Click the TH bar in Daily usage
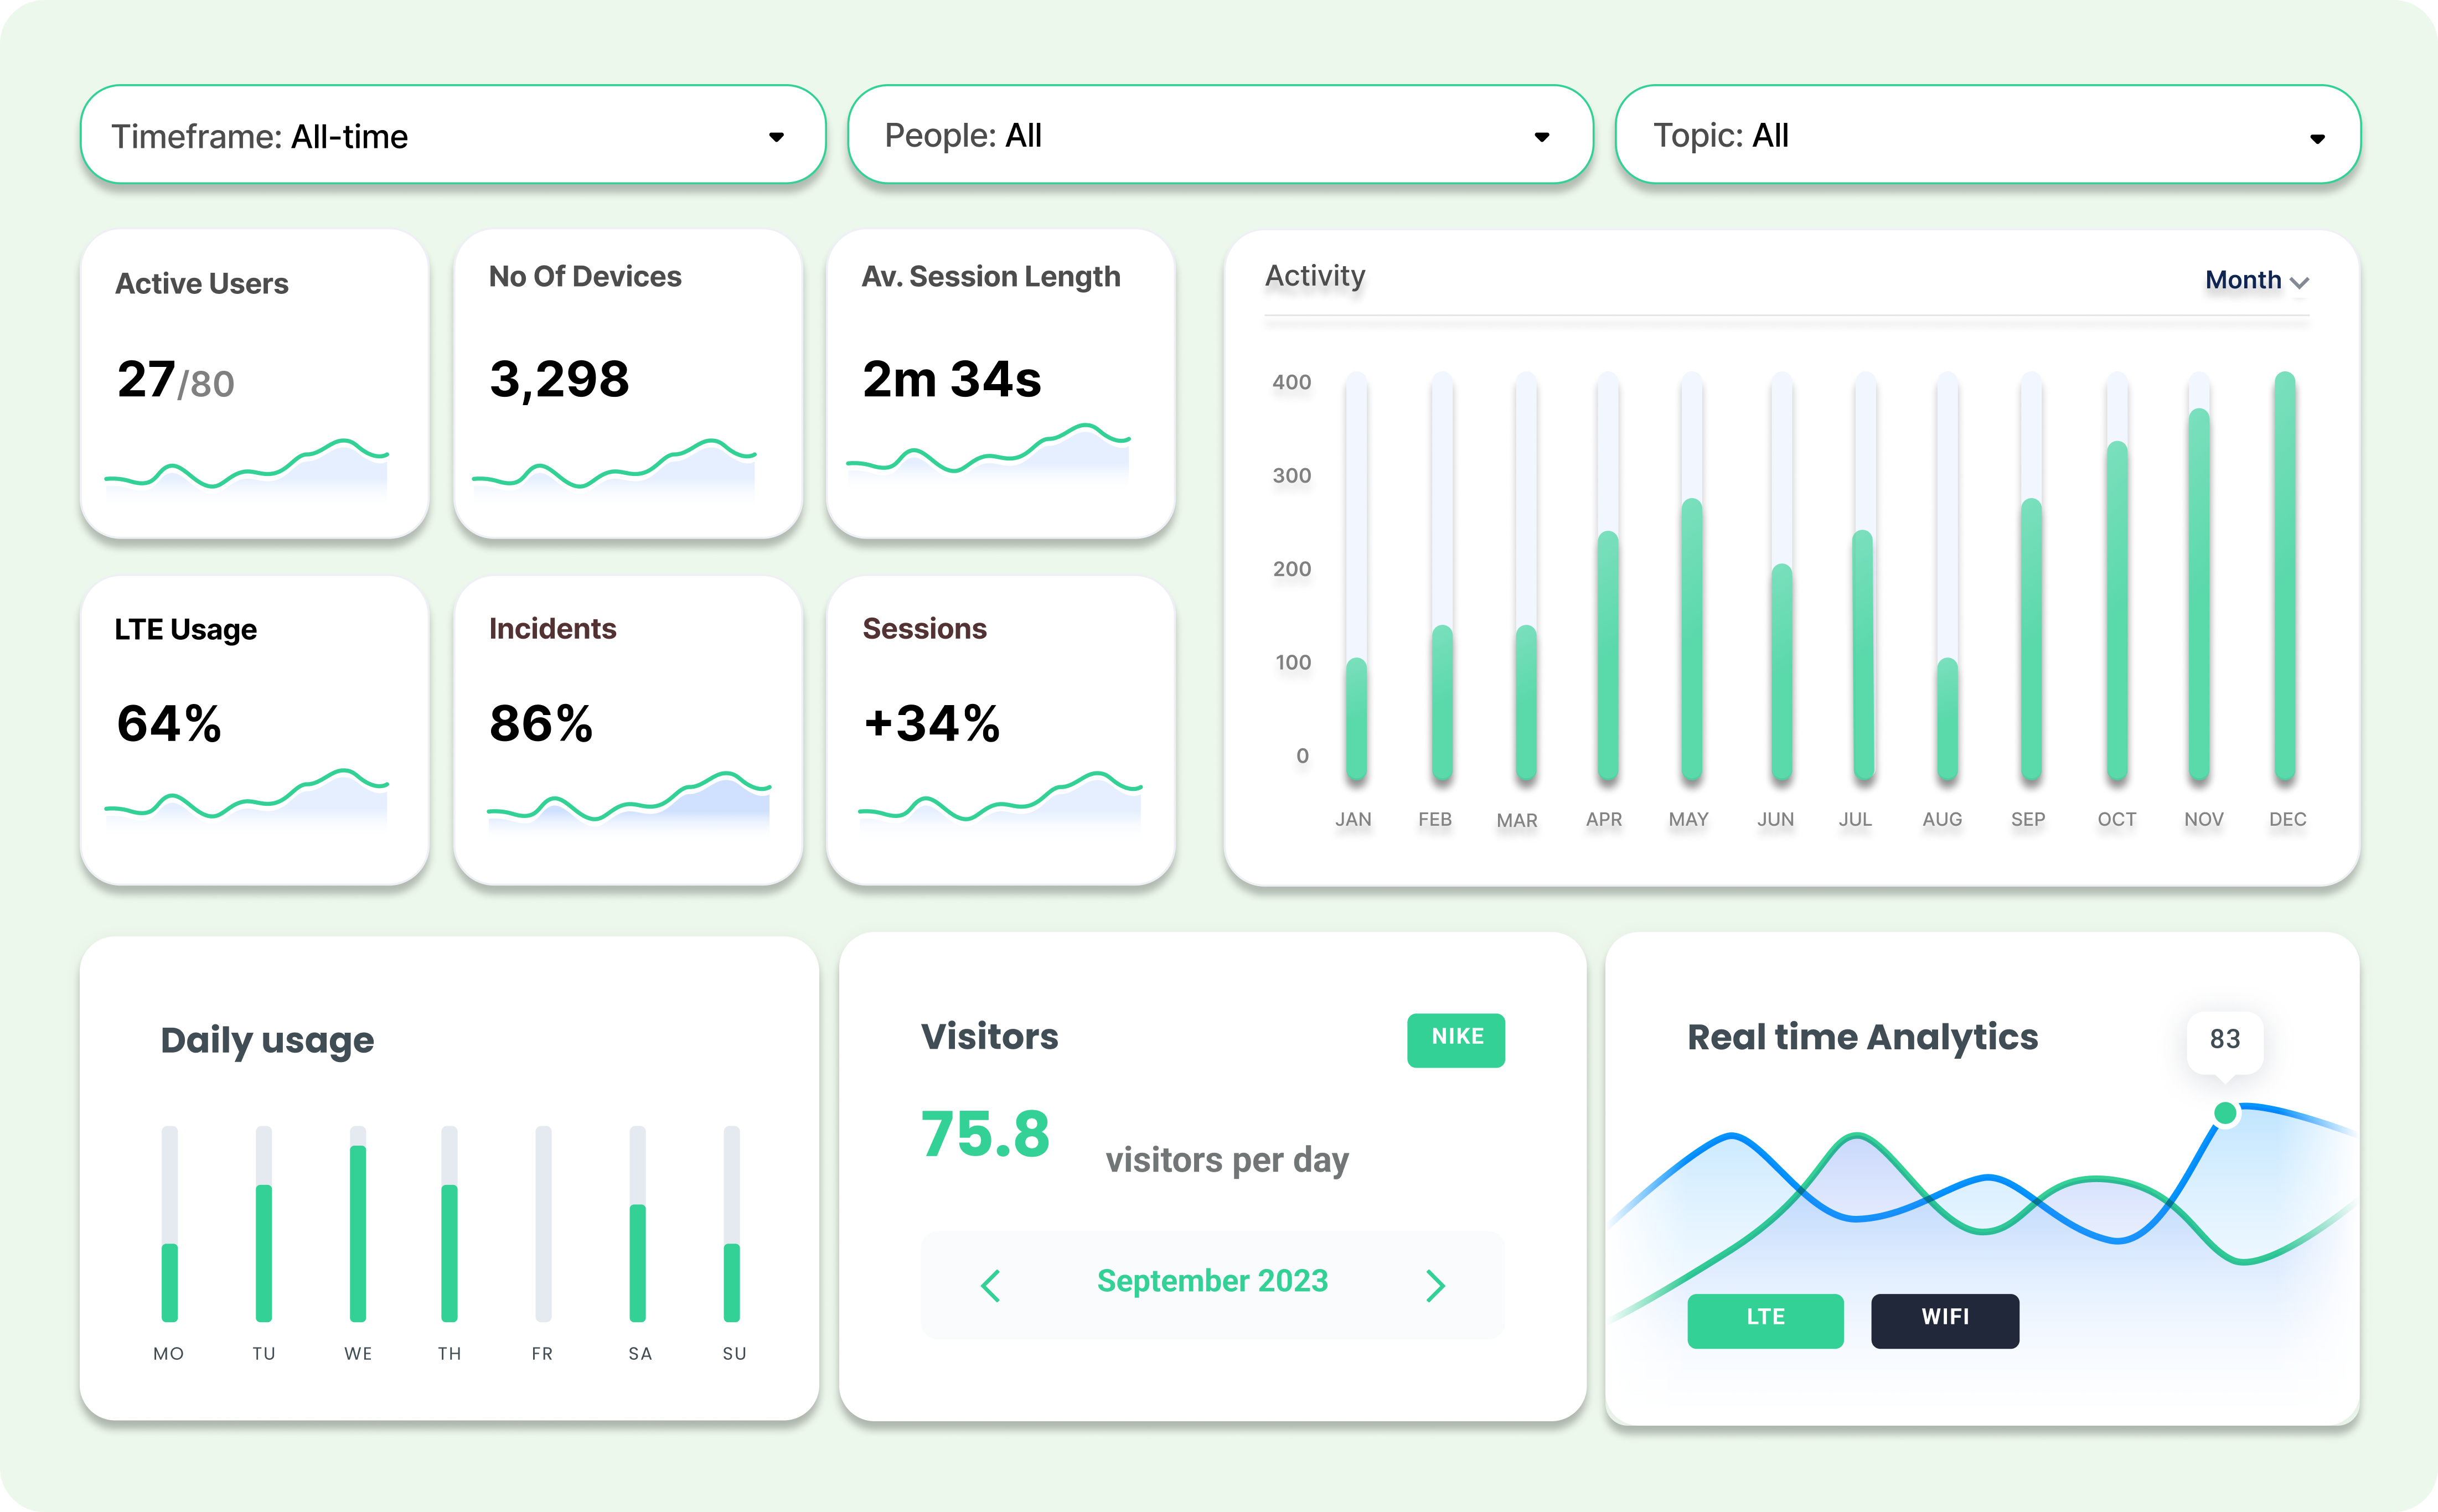The width and height of the screenshot is (2438, 1512). click(449, 1253)
